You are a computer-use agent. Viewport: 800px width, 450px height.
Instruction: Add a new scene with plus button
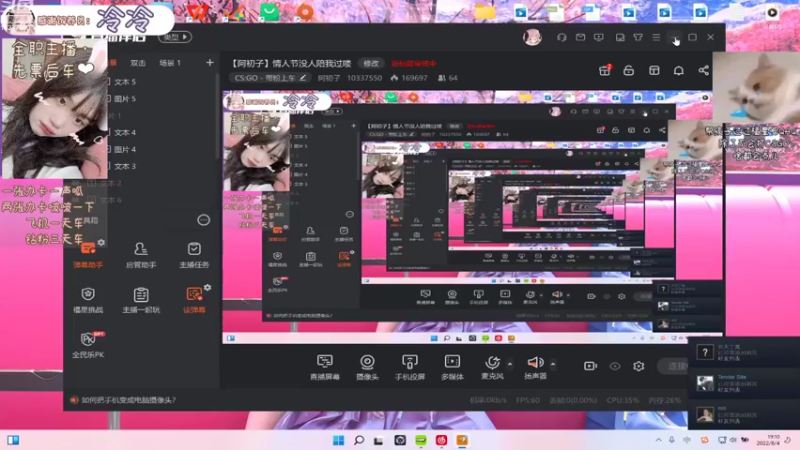click(x=210, y=62)
